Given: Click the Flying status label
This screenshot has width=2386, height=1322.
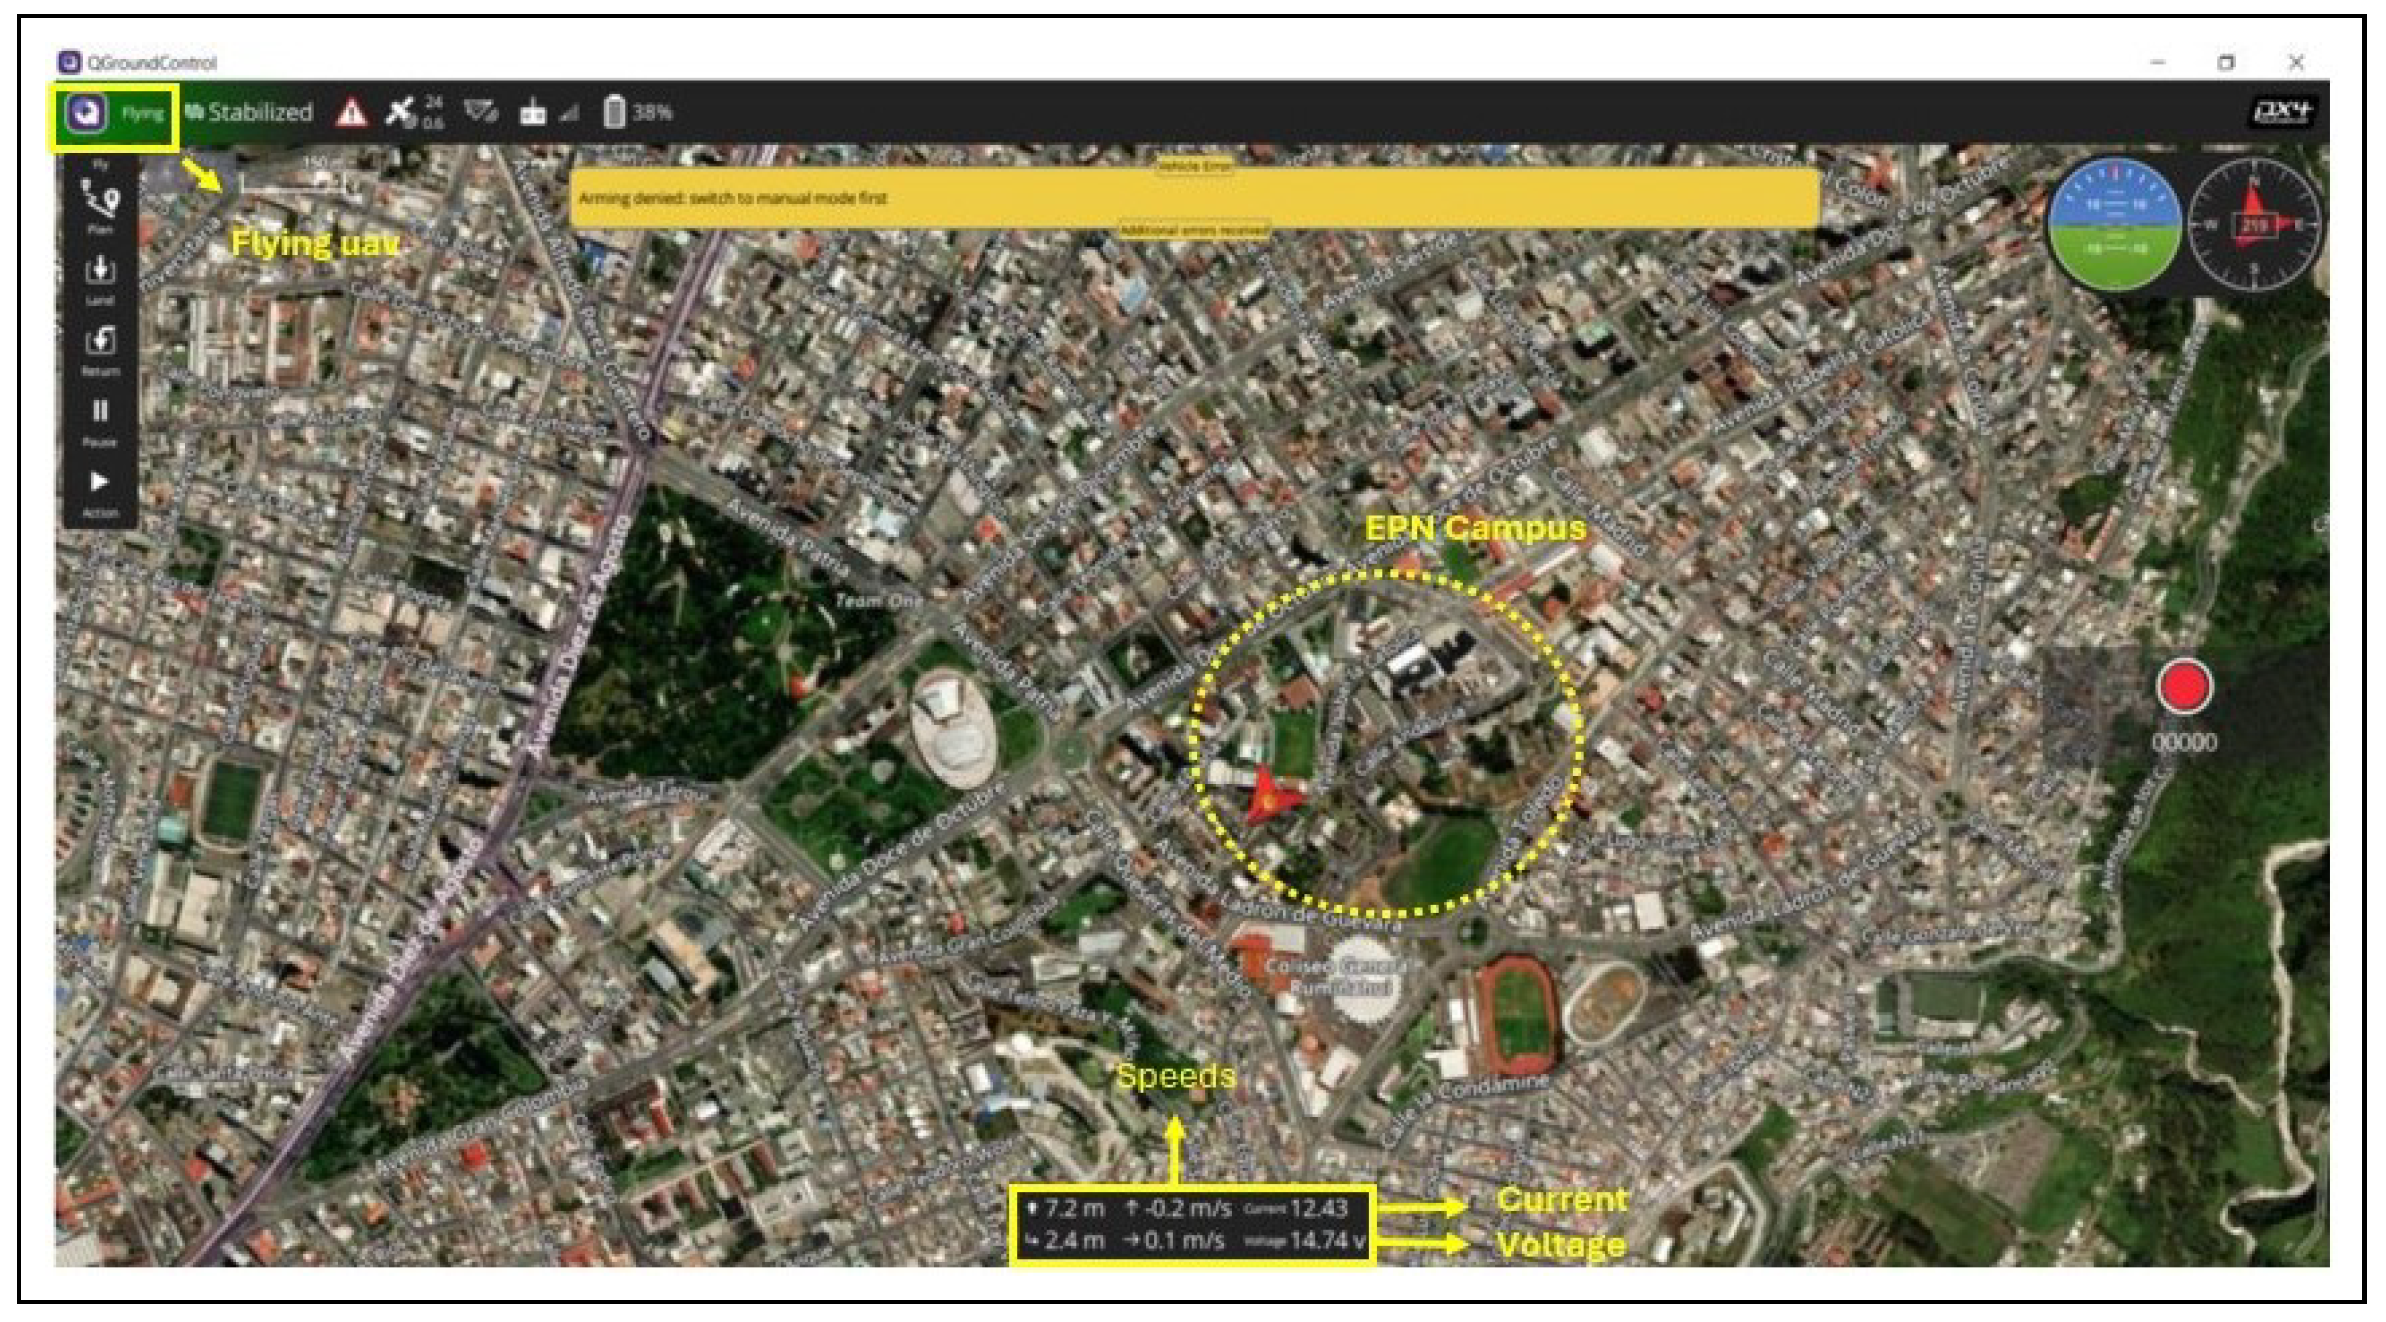Looking at the screenshot, I should click(x=142, y=113).
